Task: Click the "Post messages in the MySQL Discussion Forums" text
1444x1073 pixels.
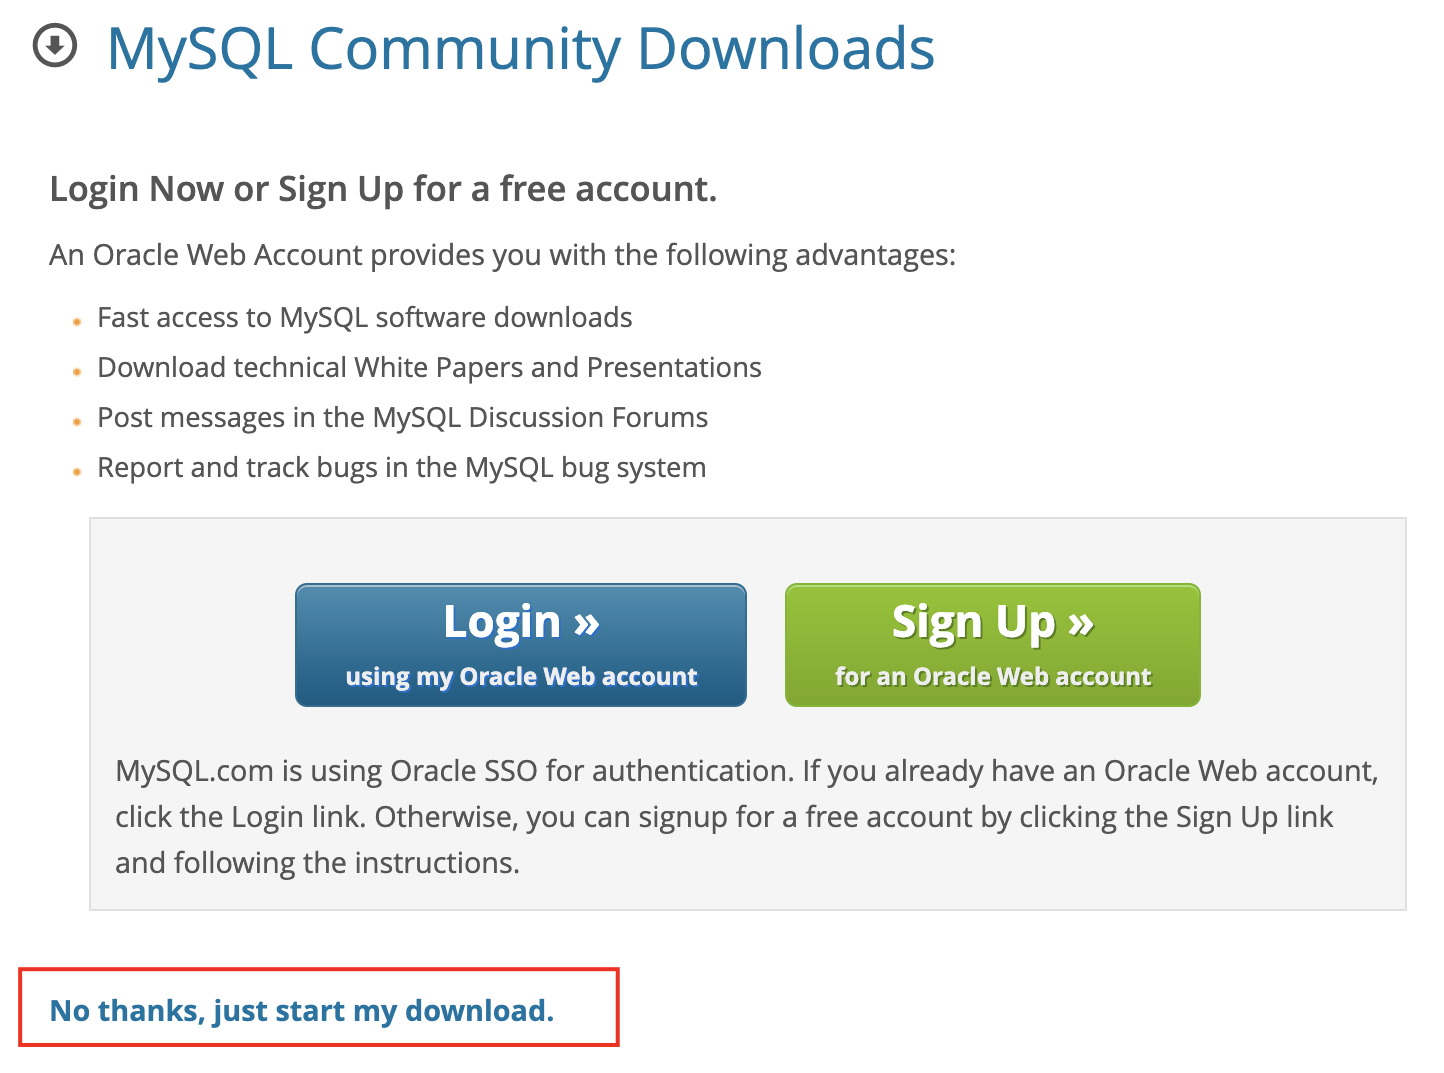Action: pyautogui.click(x=402, y=417)
